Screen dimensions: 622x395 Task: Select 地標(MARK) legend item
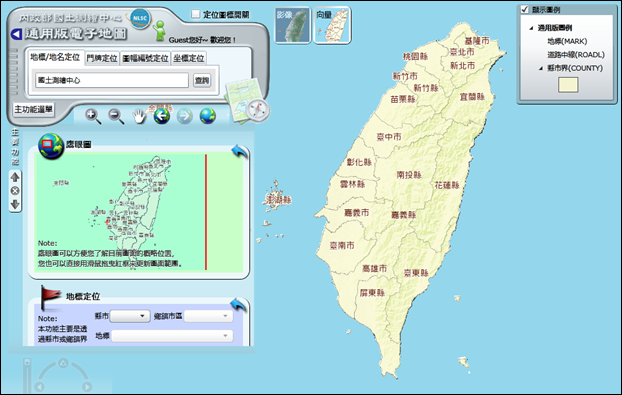tap(567, 41)
